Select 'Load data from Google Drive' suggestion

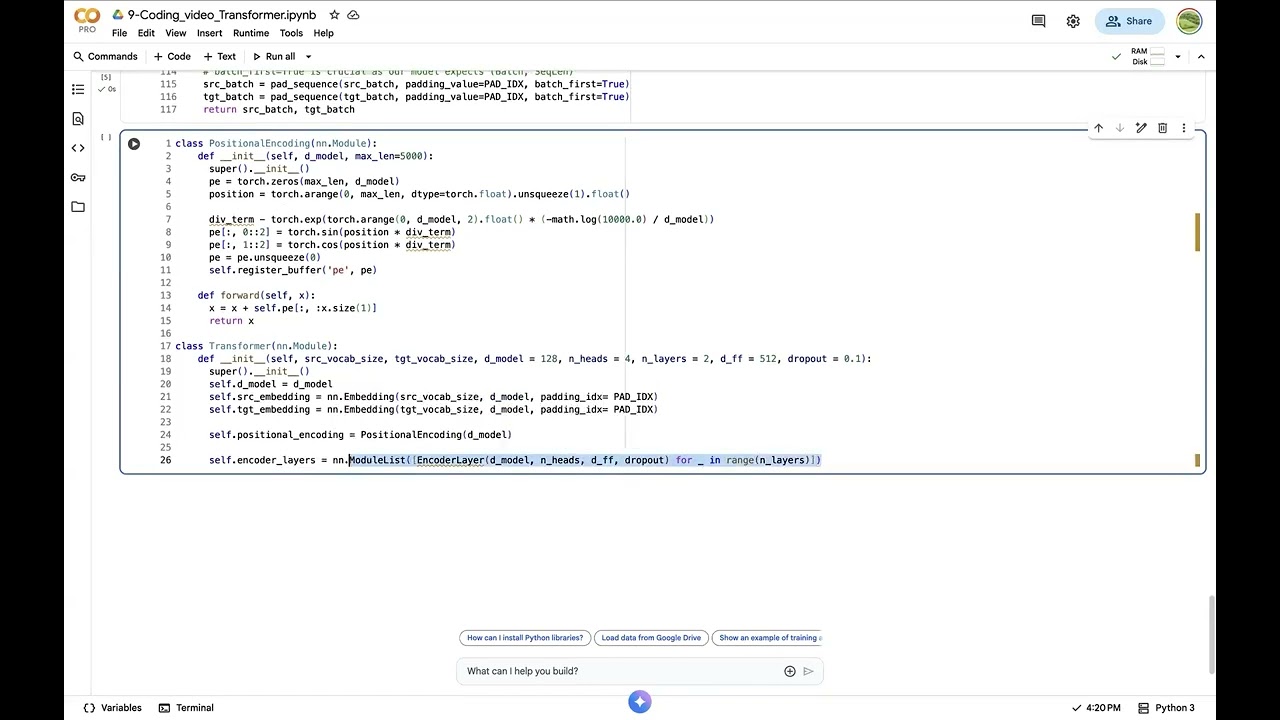(651, 638)
